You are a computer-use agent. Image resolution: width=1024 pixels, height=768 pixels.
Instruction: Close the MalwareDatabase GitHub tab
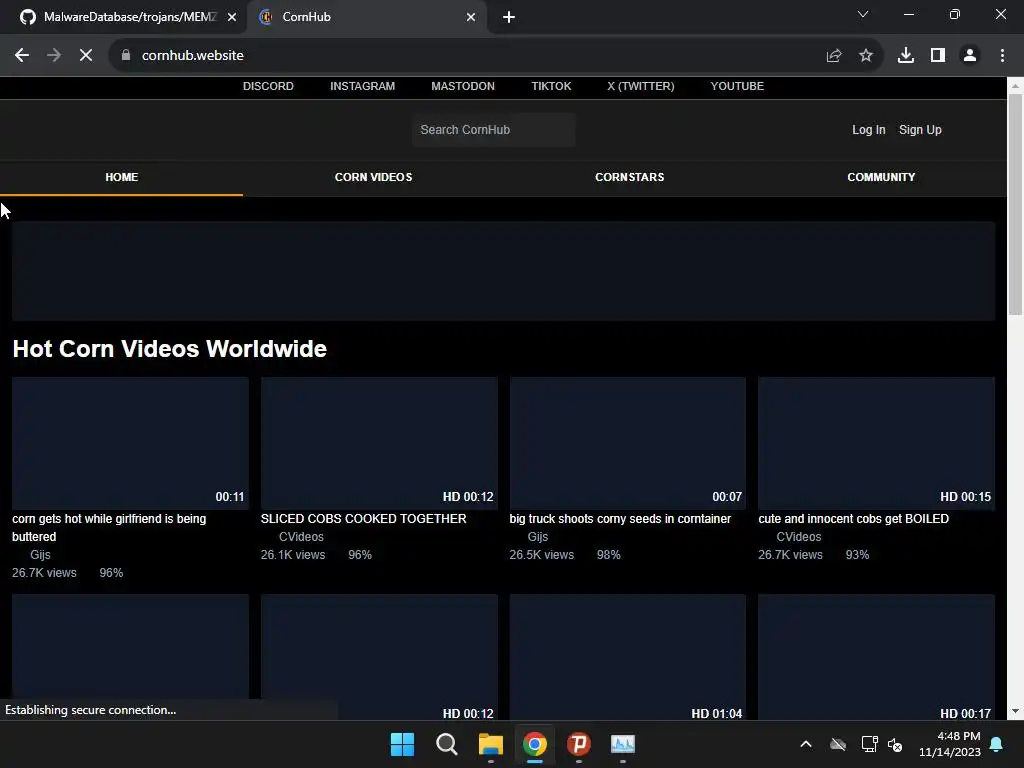[232, 18]
